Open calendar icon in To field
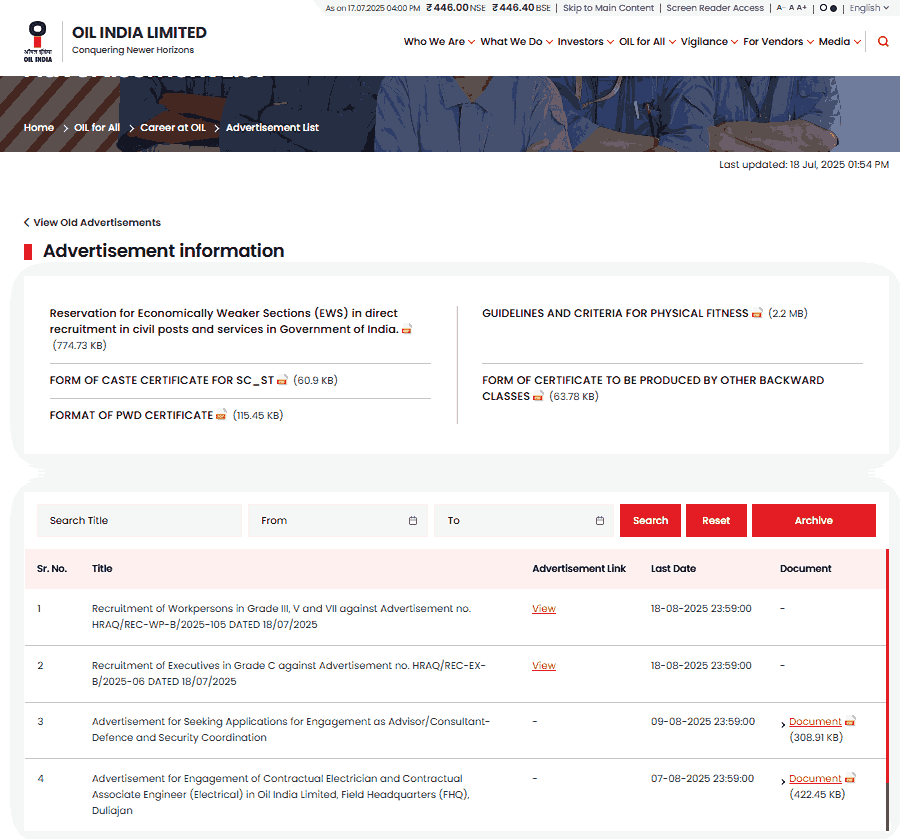 [600, 521]
